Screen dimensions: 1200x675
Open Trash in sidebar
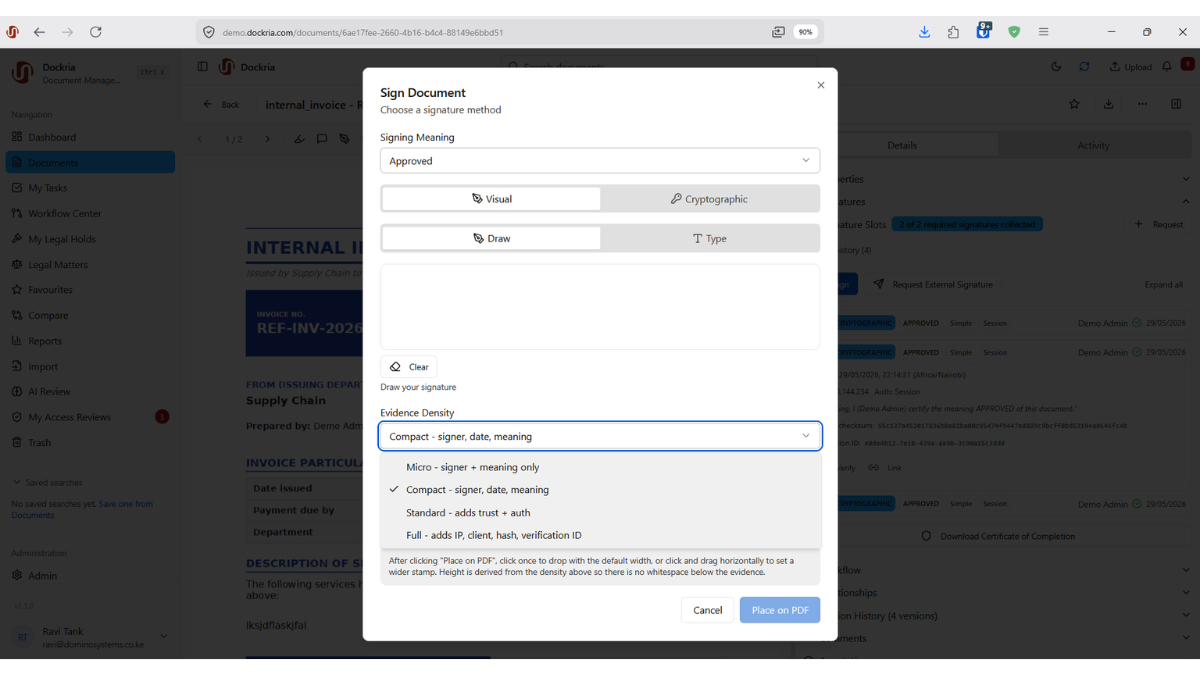click(90, 443)
